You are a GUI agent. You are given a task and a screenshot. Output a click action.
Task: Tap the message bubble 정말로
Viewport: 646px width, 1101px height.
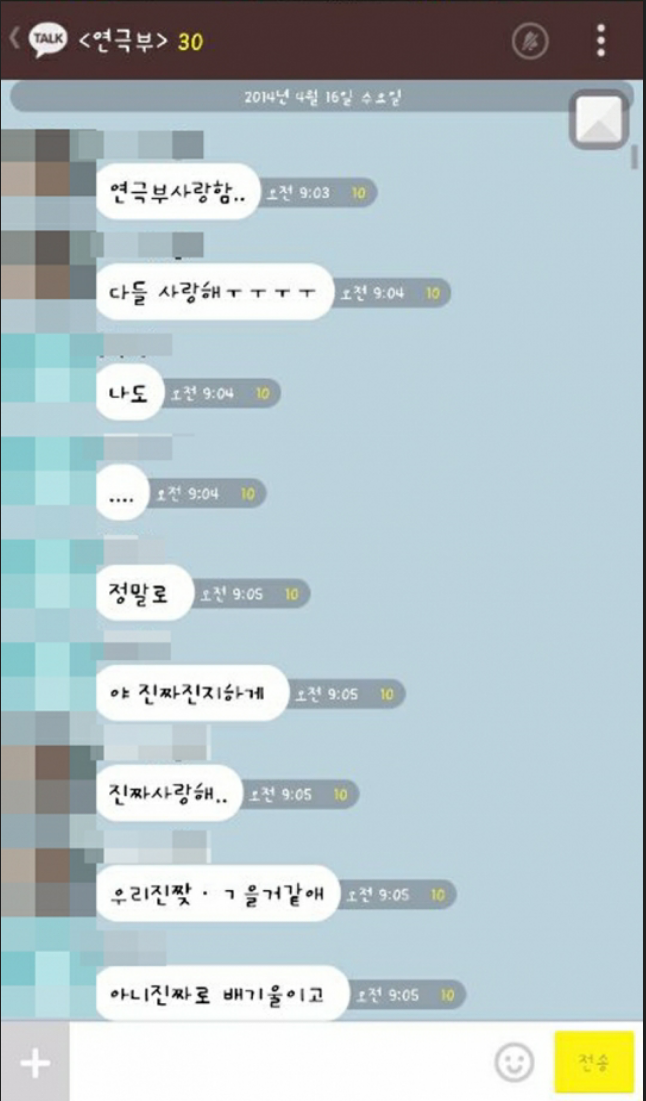pos(144,593)
